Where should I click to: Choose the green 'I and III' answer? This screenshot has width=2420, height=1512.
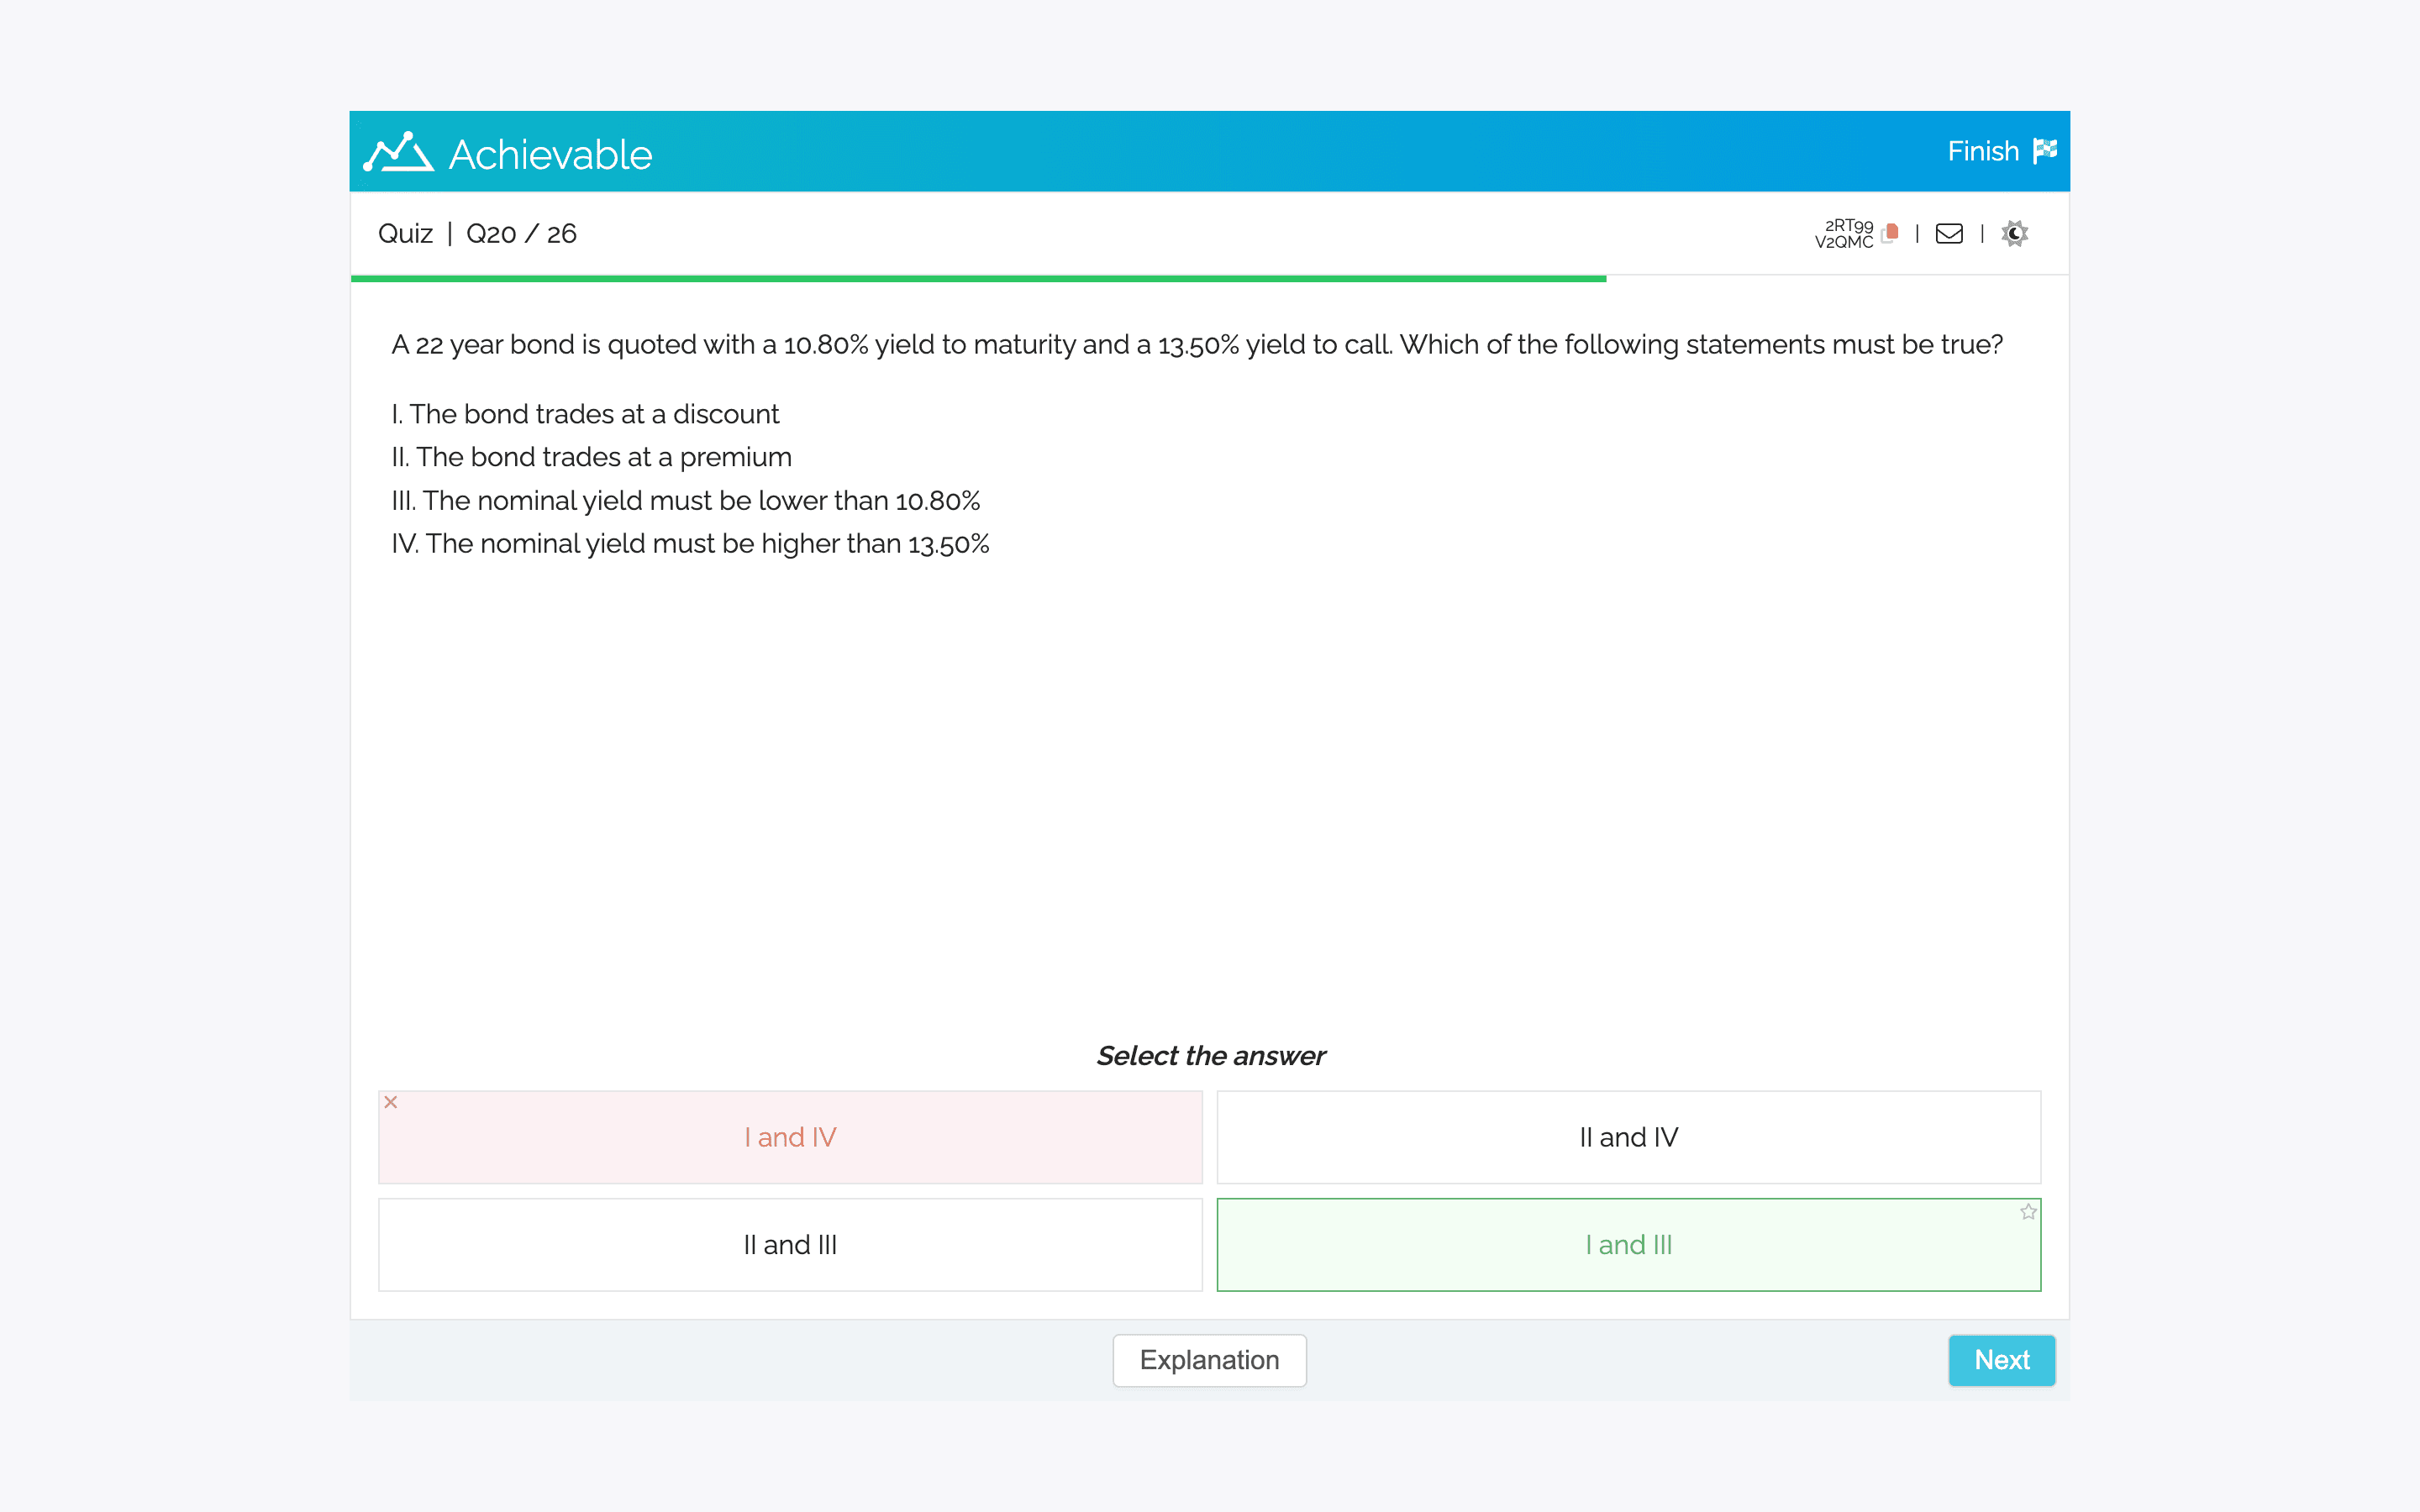click(x=1628, y=1245)
